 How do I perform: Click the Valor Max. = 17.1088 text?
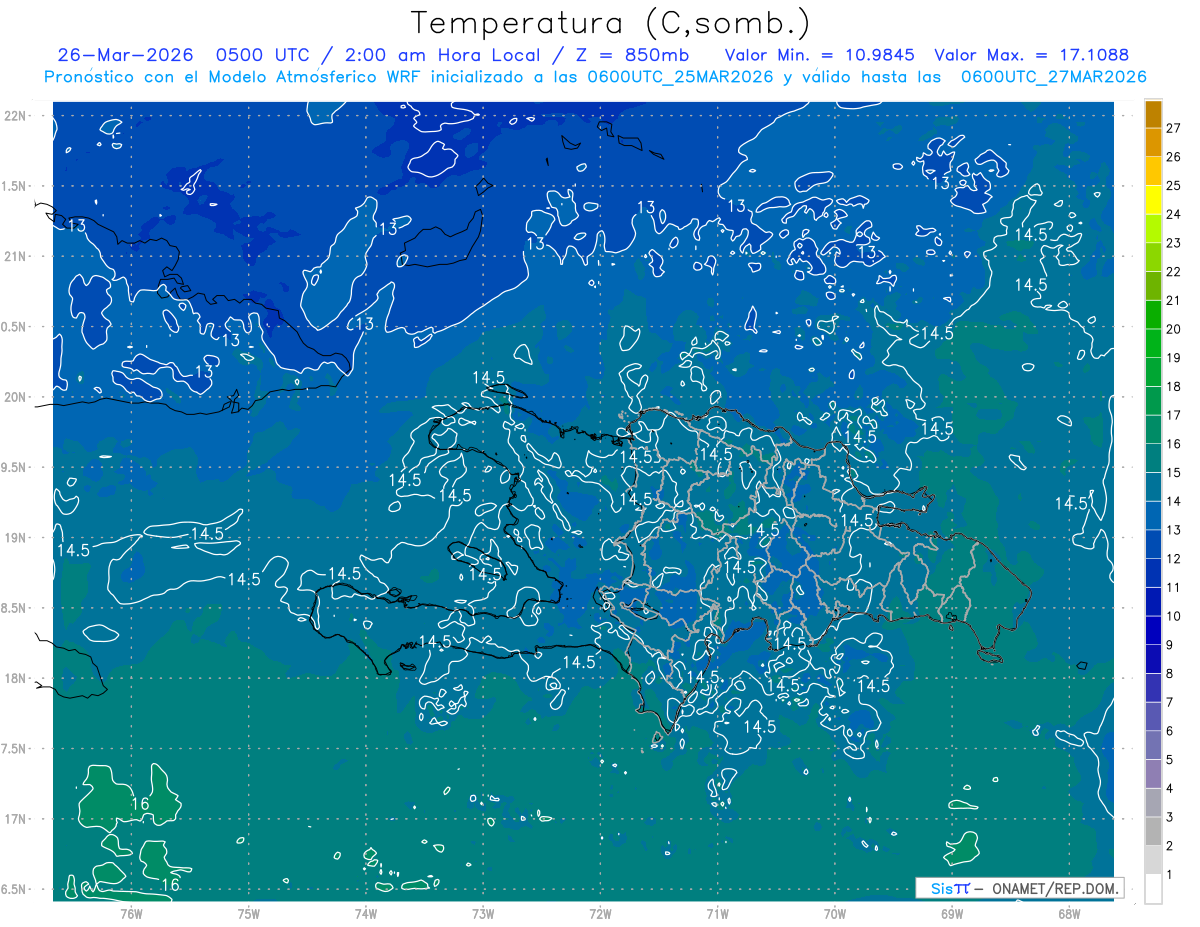pyautogui.click(x=1032, y=55)
